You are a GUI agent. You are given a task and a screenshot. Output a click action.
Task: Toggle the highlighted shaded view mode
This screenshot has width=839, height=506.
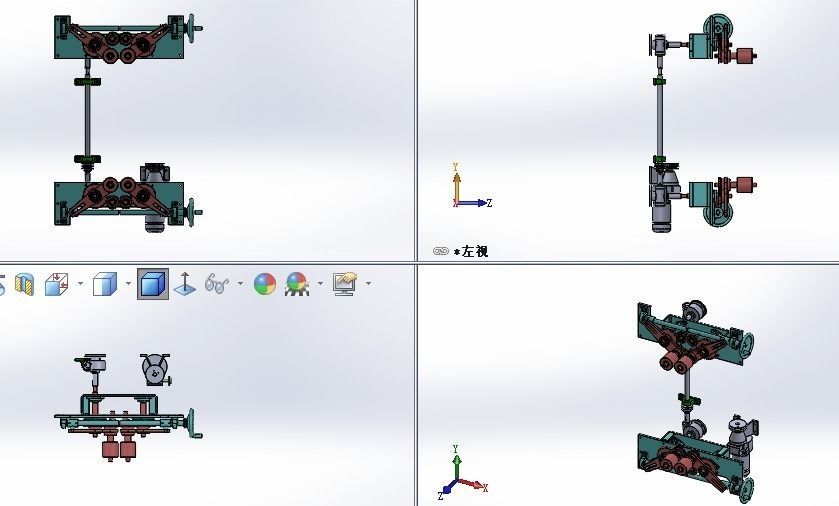coord(153,284)
